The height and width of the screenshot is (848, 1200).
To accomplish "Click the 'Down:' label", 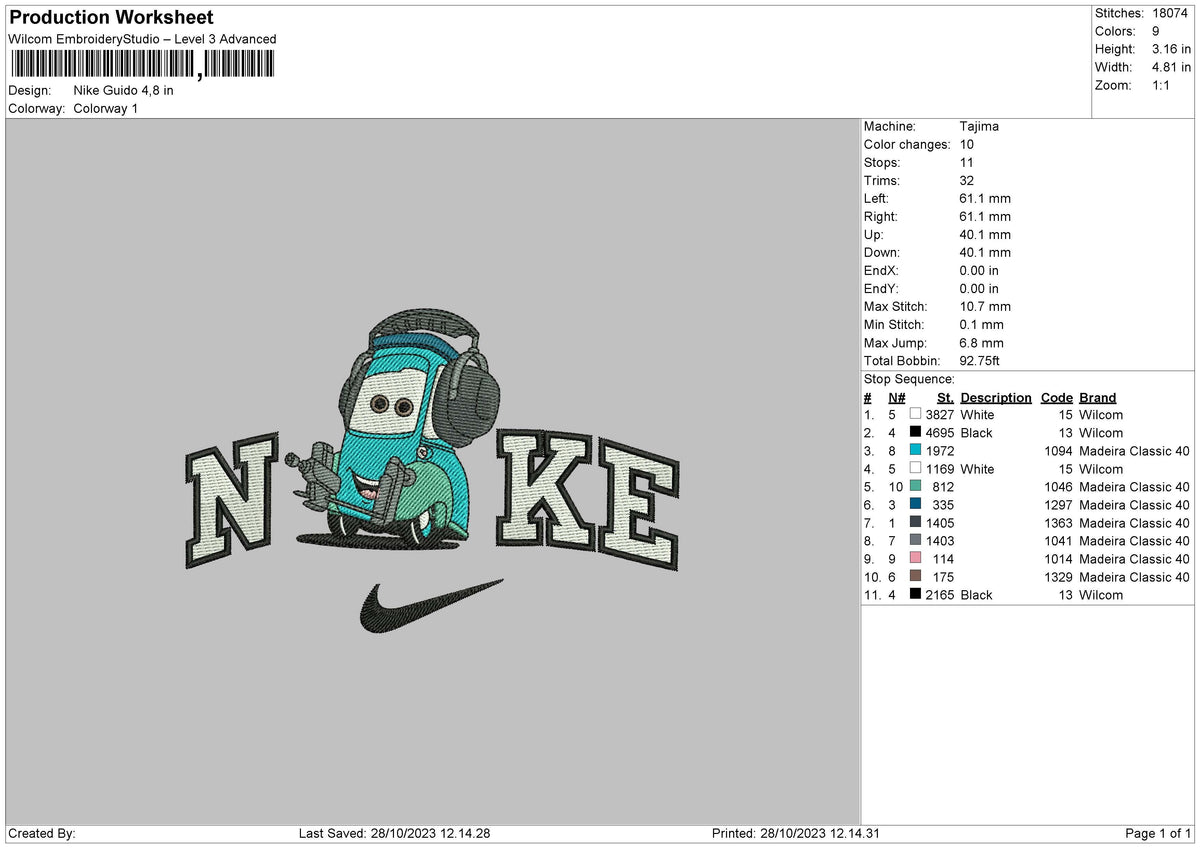I will [882, 252].
